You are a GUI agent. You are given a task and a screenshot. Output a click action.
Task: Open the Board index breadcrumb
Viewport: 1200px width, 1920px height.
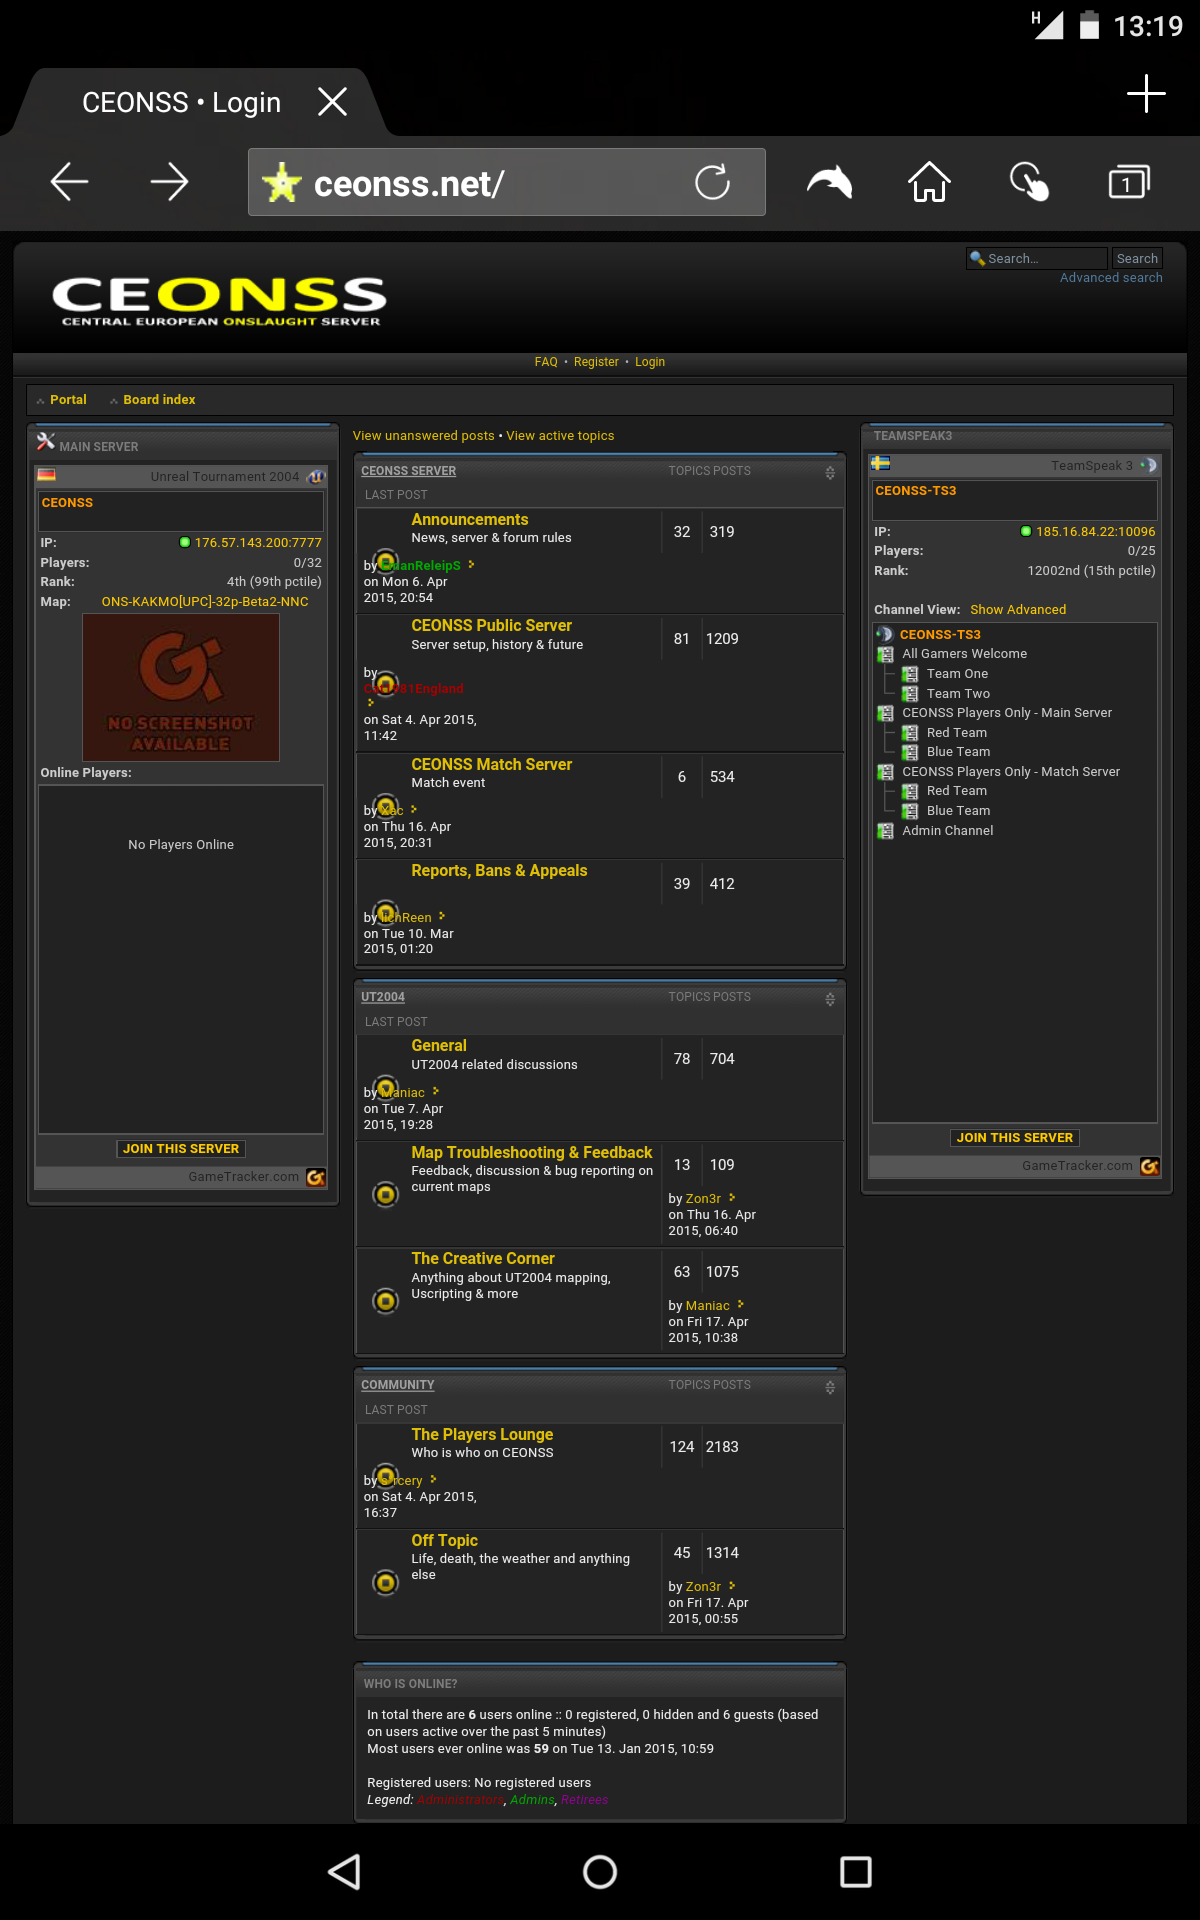[159, 400]
